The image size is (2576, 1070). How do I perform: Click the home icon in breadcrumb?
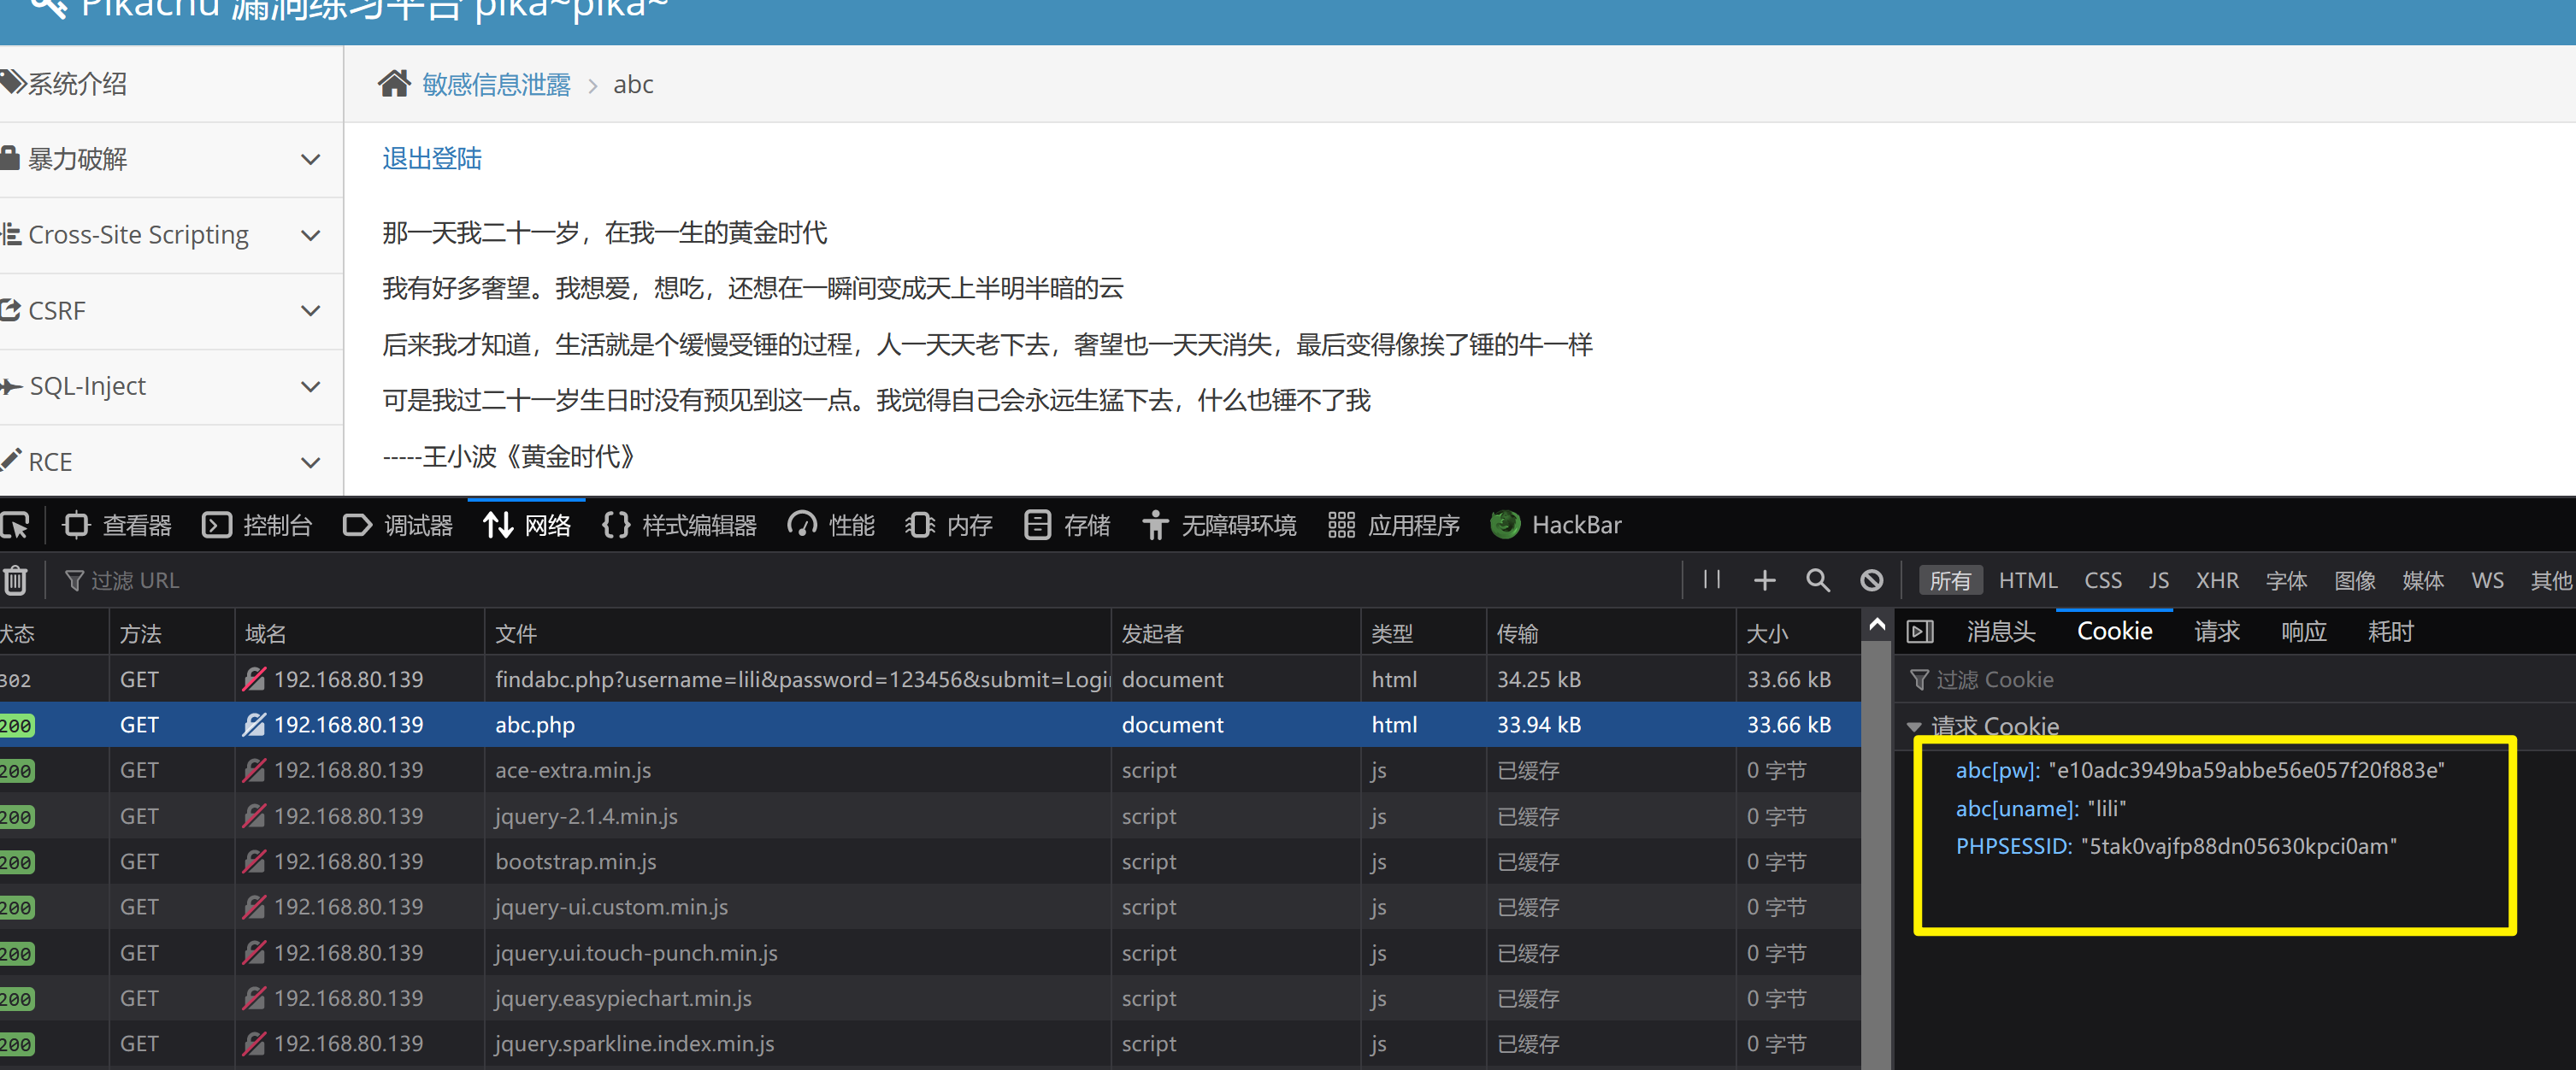tap(394, 84)
